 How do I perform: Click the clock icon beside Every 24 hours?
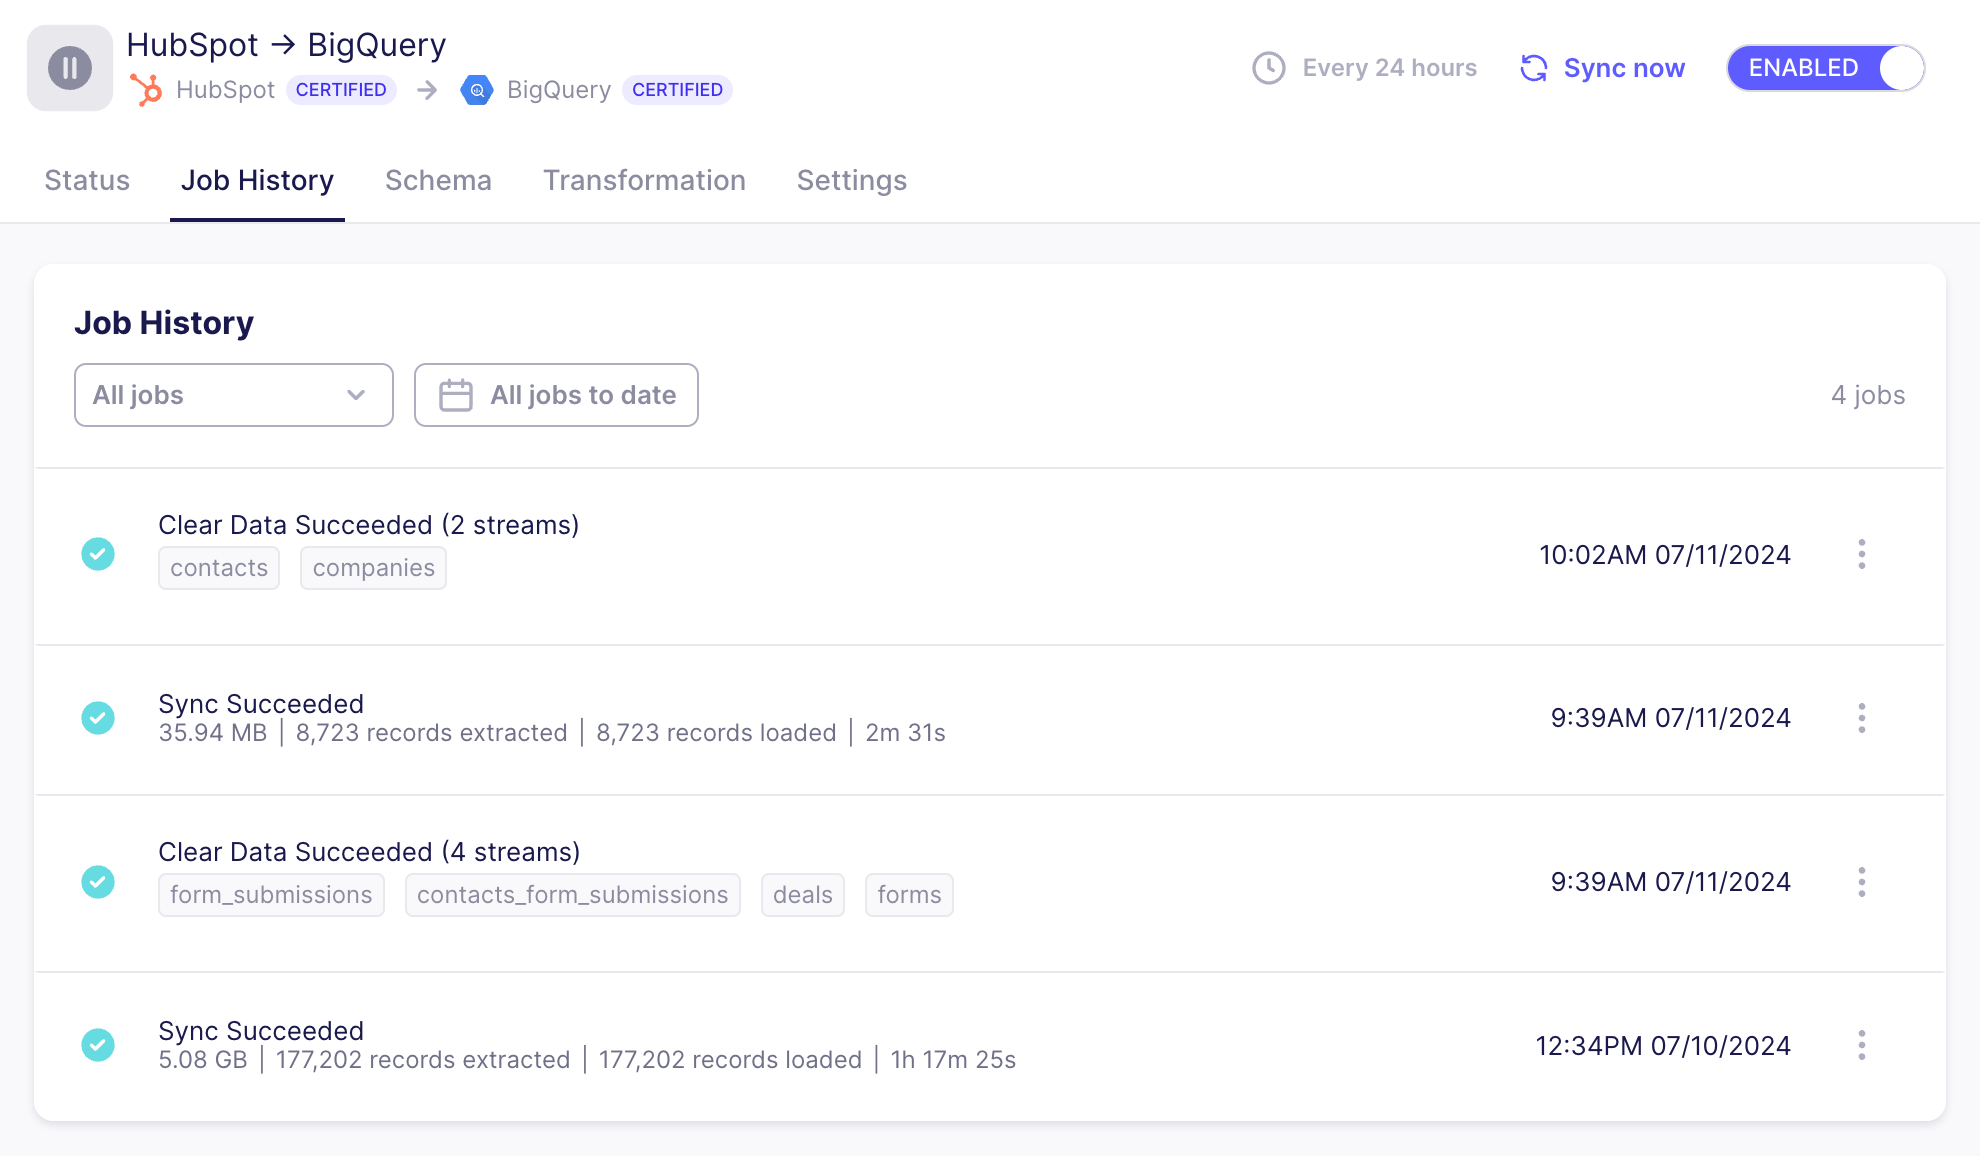pos(1268,68)
